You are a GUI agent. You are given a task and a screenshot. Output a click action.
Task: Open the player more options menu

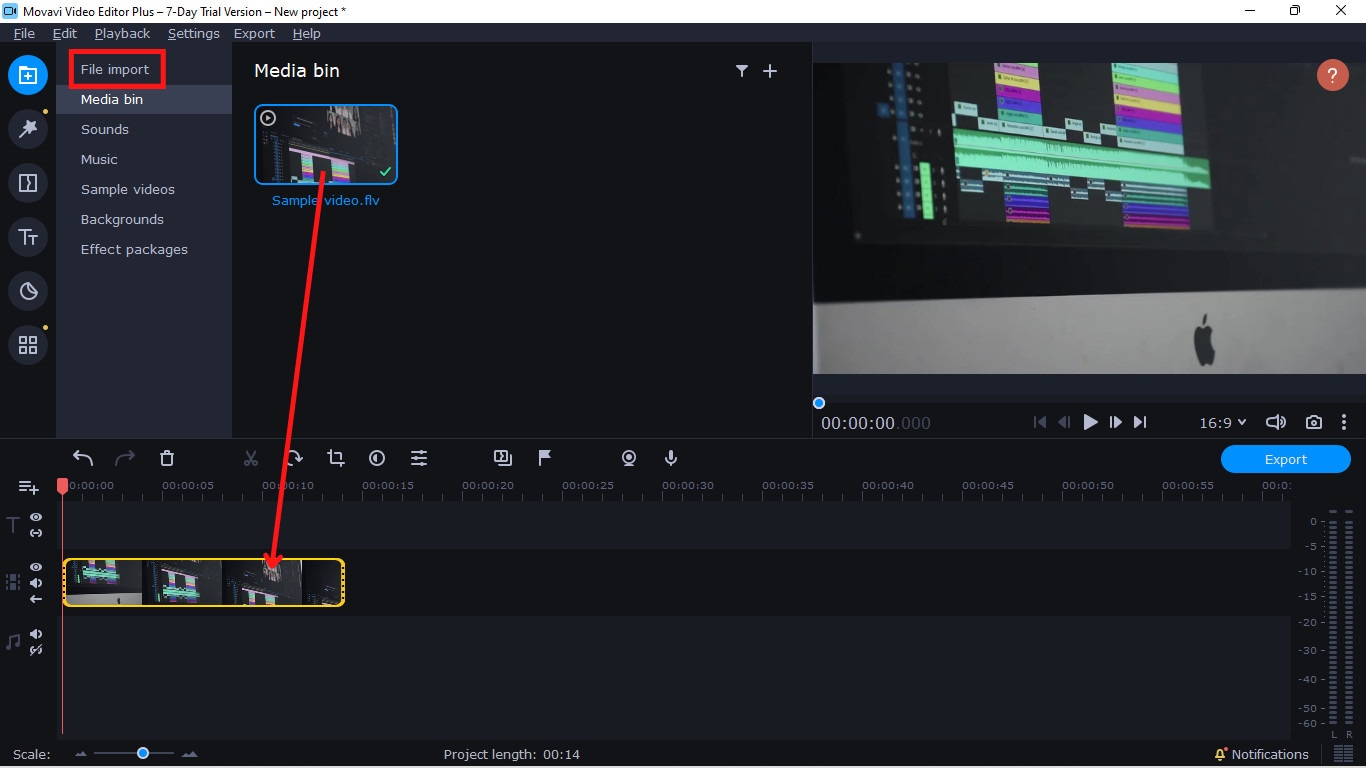(1344, 422)
